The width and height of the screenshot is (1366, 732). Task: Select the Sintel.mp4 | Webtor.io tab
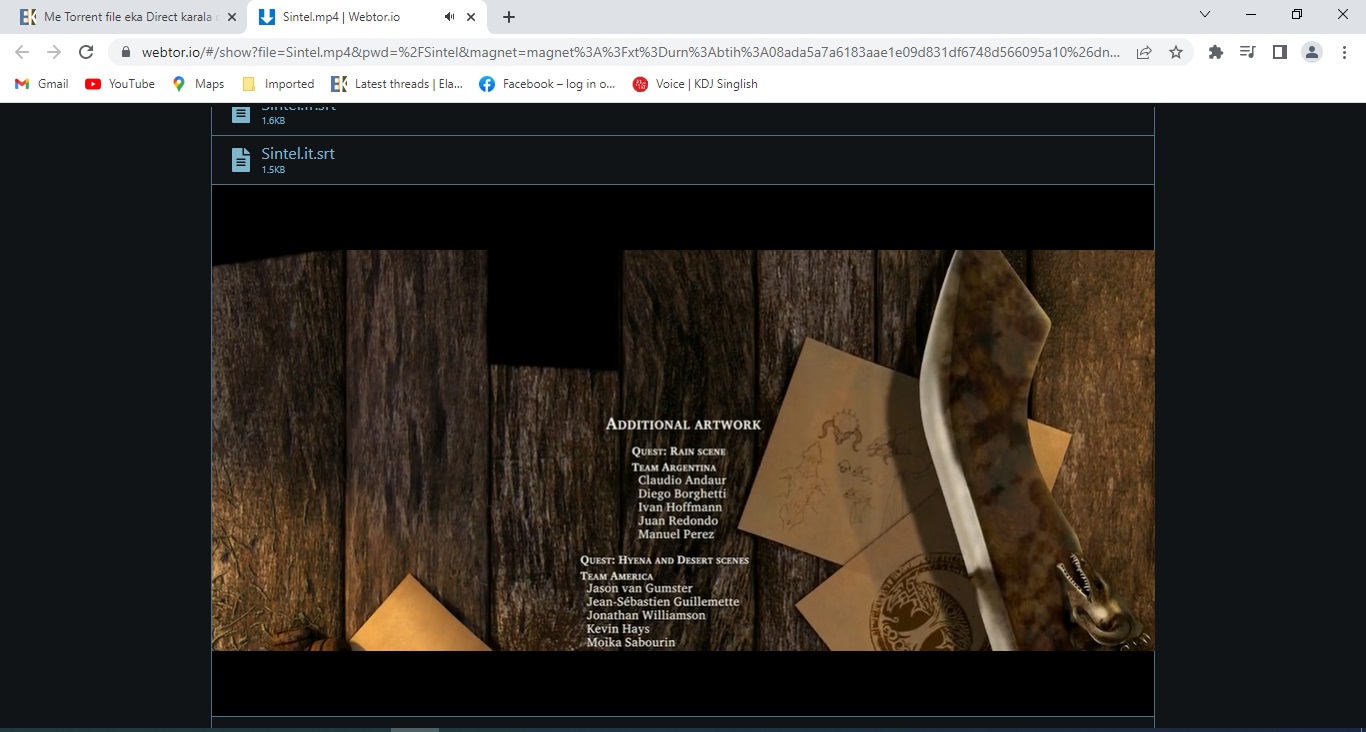pos(366,17)
